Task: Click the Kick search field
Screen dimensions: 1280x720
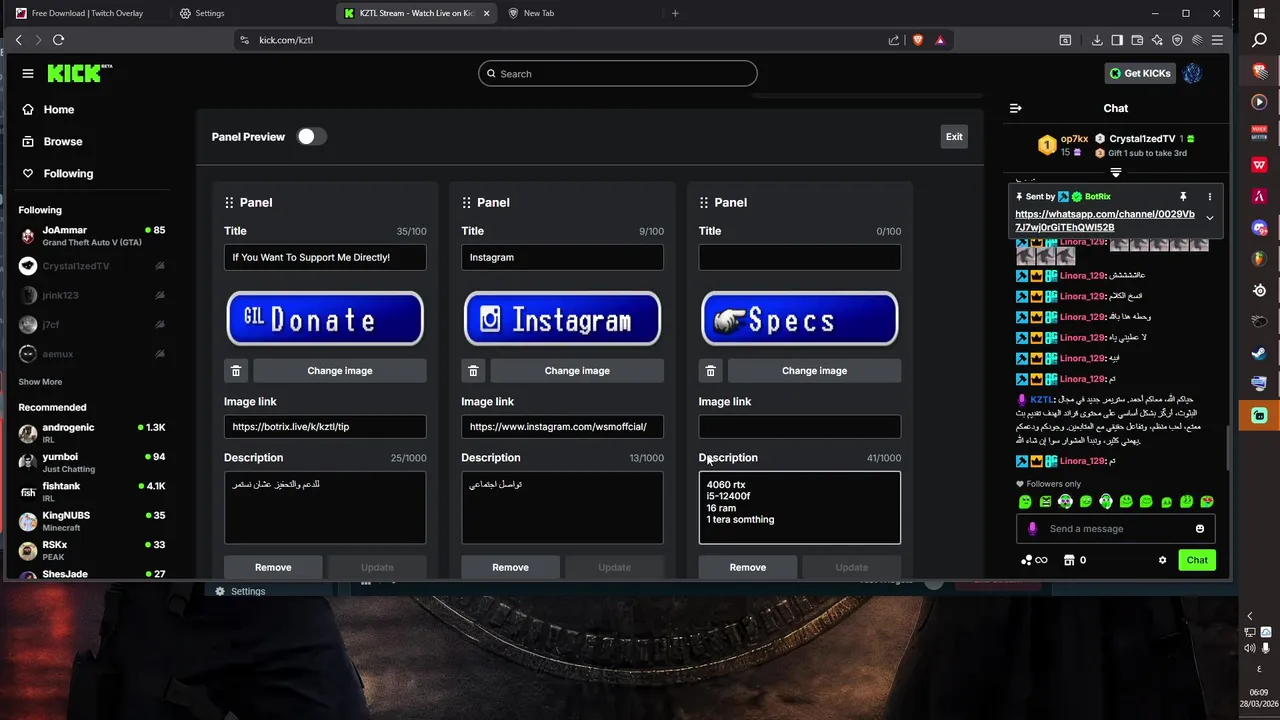Action: point(617,74)
